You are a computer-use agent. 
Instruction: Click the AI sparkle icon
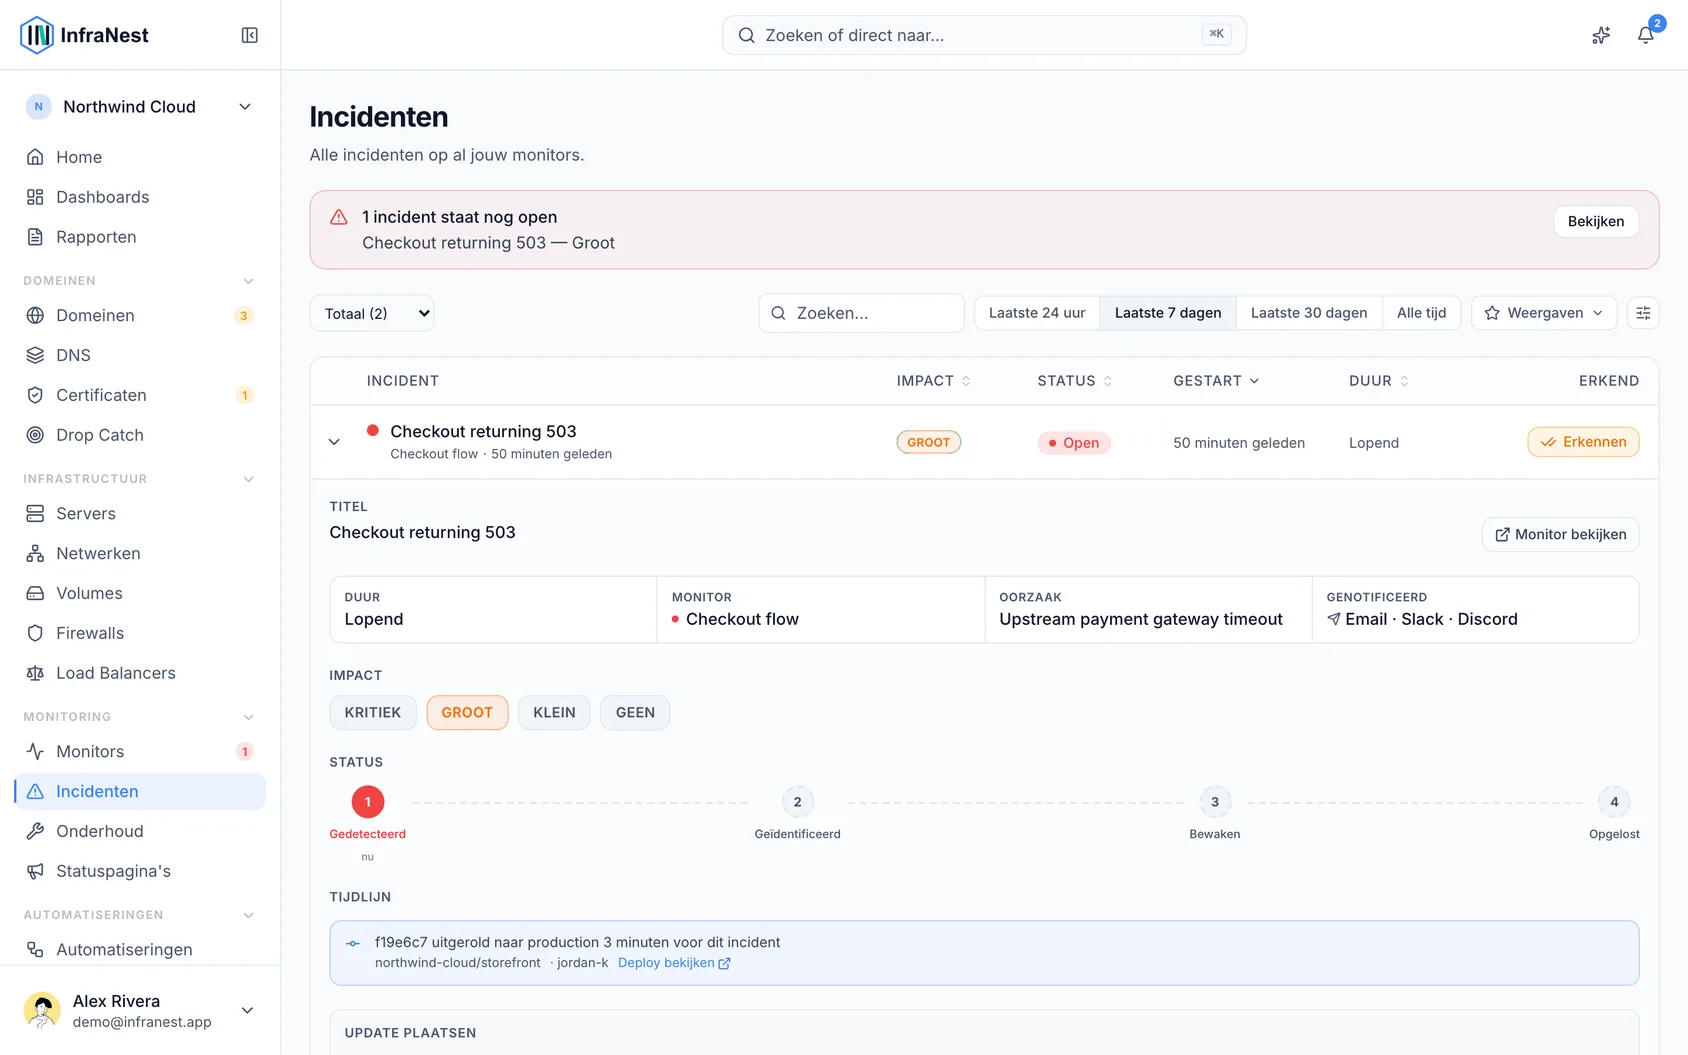(x=1601, y=35)
